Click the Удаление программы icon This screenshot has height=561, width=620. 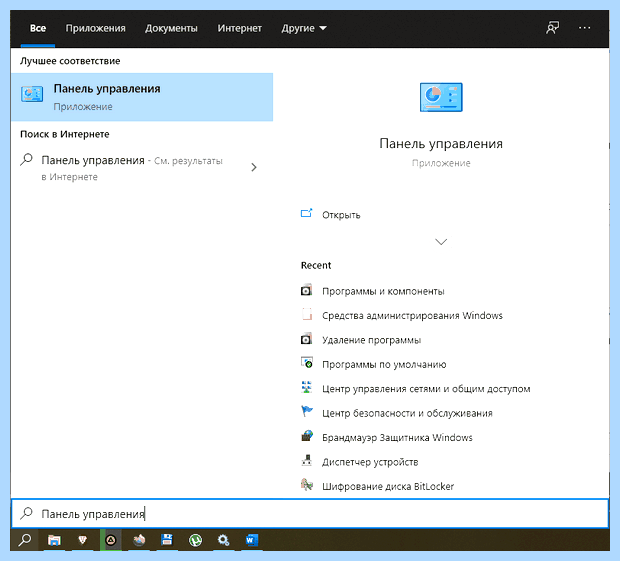tap(306, 339)
